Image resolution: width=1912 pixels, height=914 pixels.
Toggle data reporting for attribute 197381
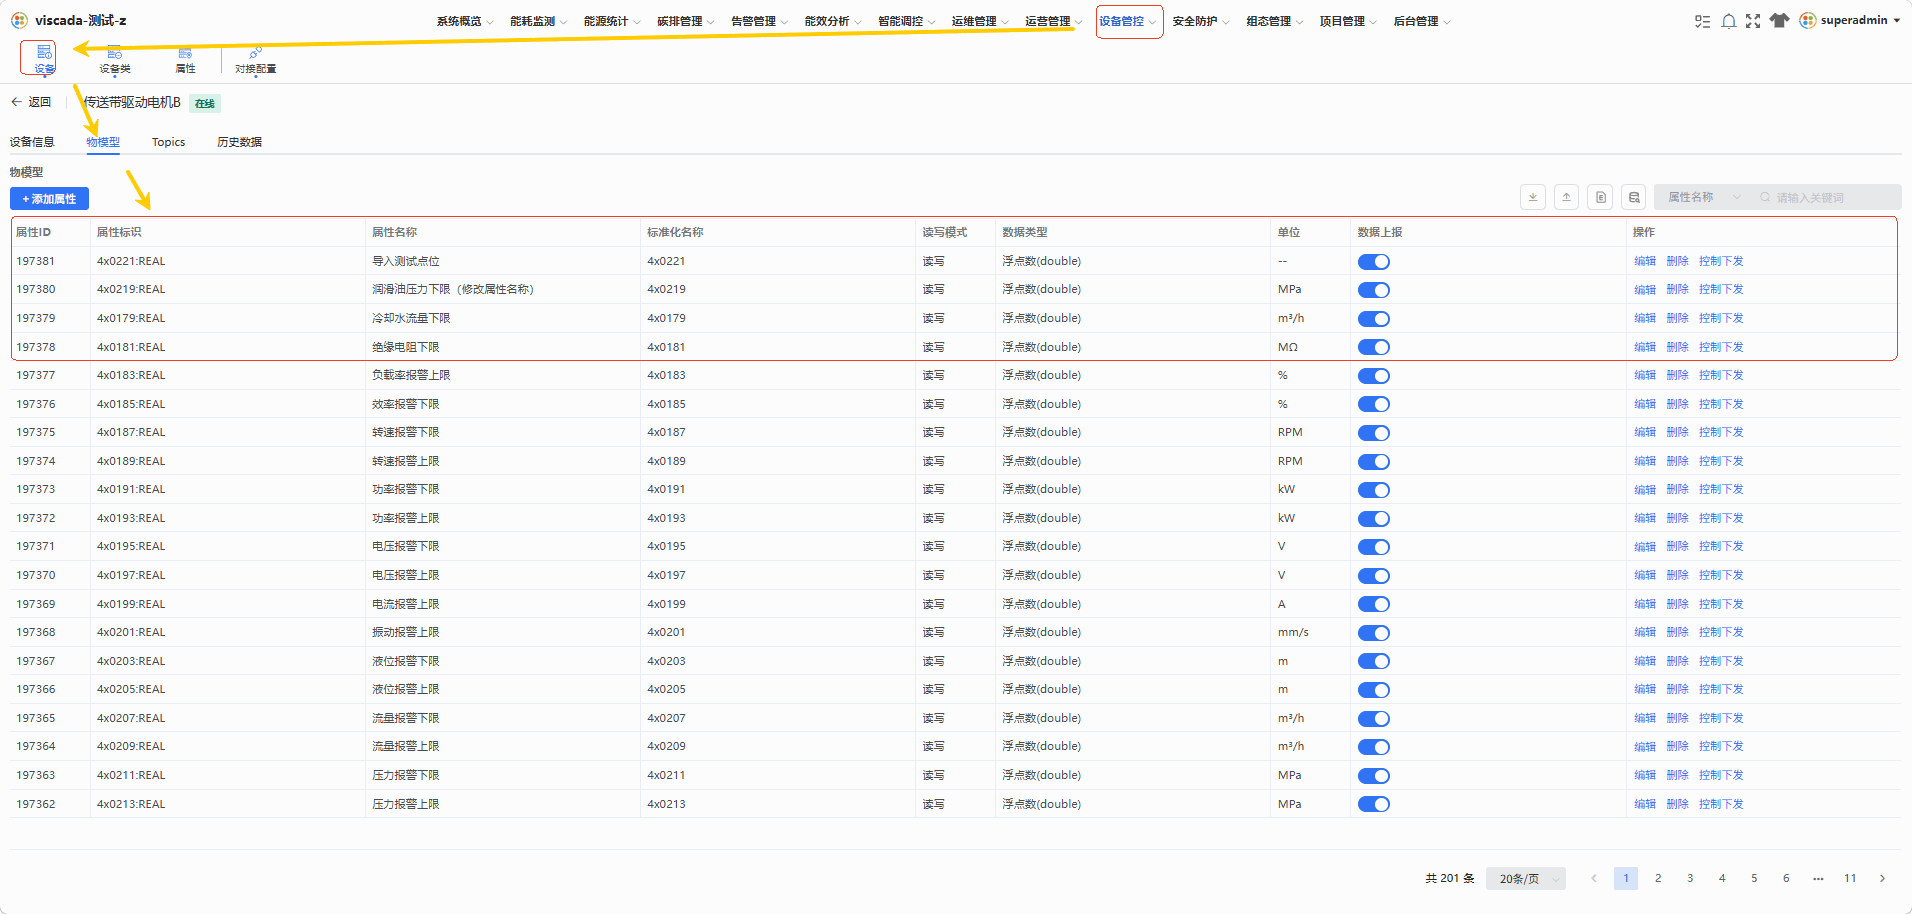coord(1373,262)
